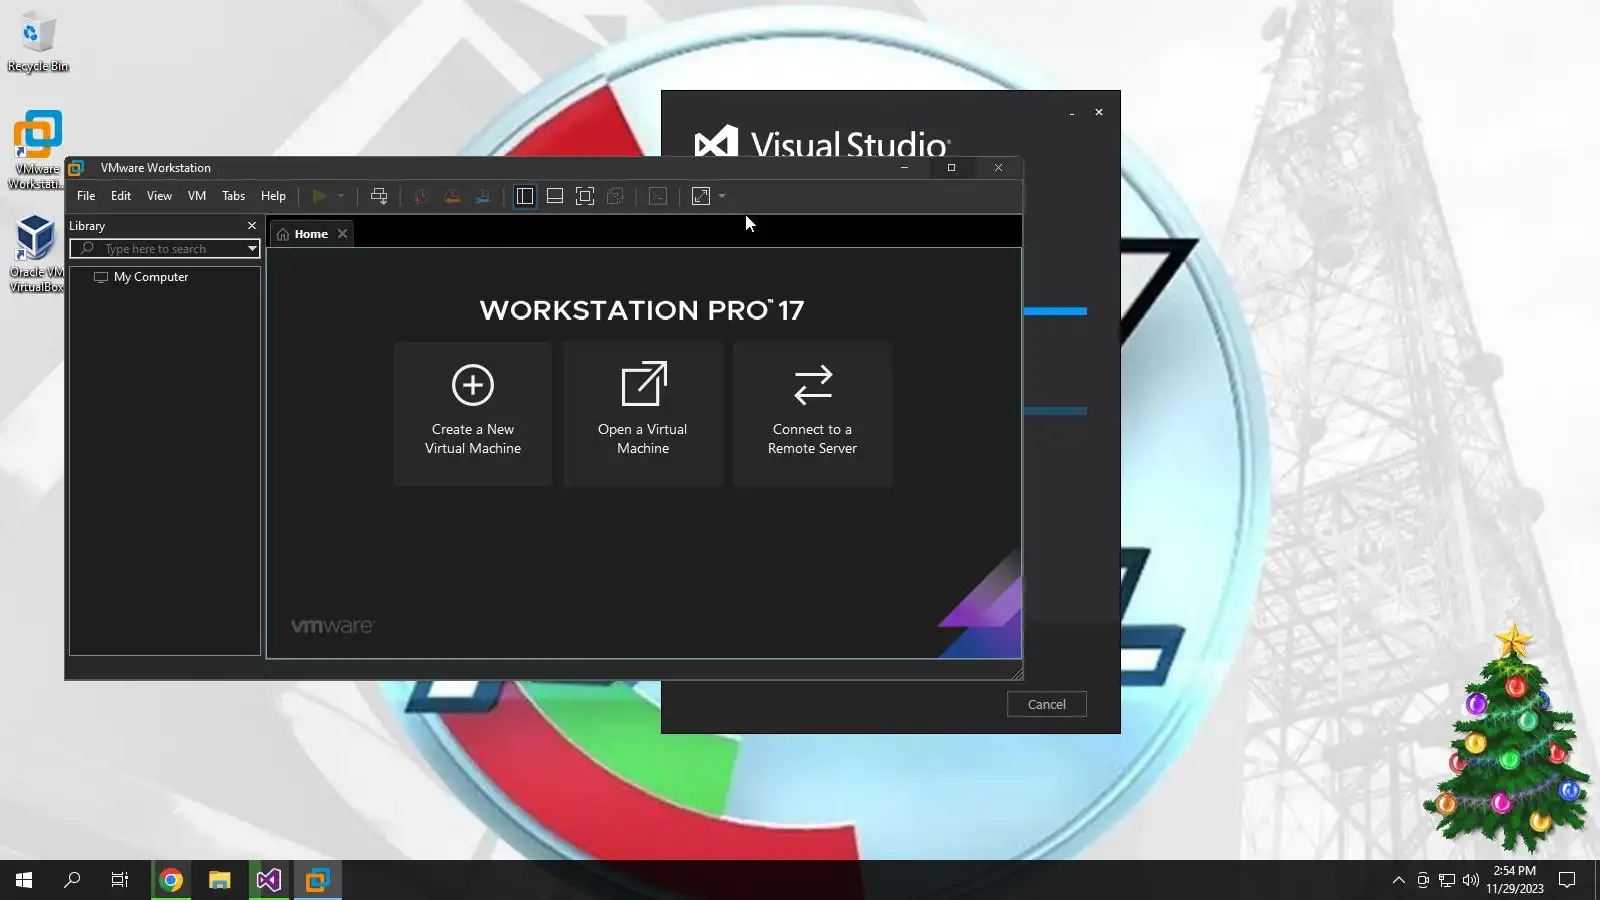The height and width of the screenshot is (900, 1600).
Task: Open File Explorer from the taskbar
Action: point(220,880)
